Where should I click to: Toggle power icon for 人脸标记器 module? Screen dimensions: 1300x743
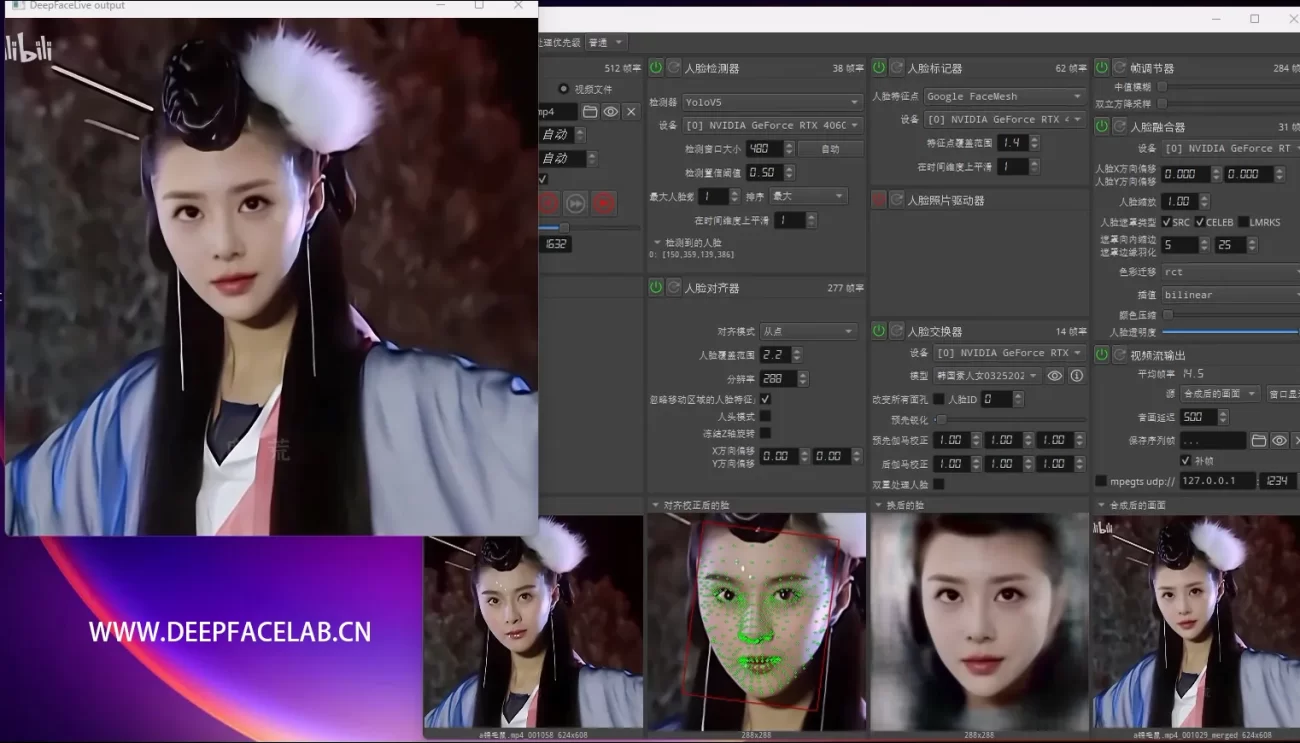pyautogui.click(x=879, y=67)
